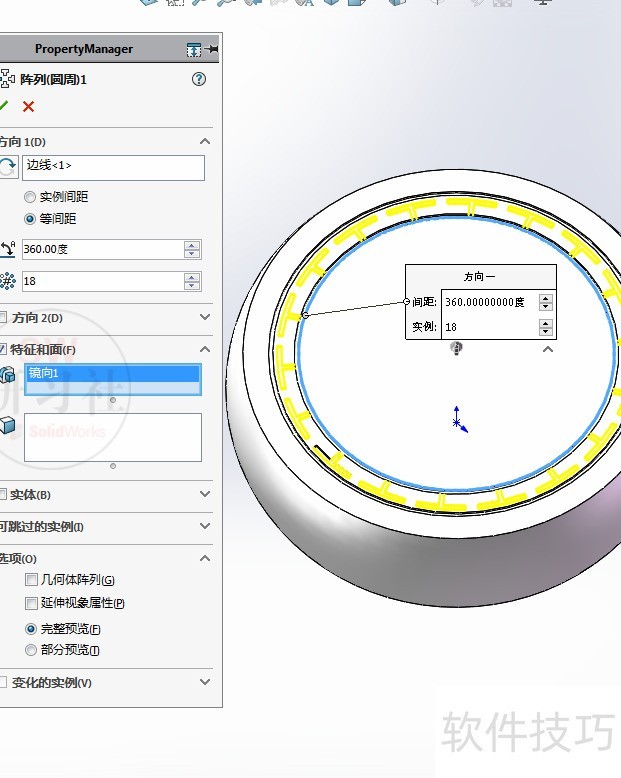Viewport: 621px width, 778px height.
Task: Collapse the 选项(O) section
Action: click(205, 558)
